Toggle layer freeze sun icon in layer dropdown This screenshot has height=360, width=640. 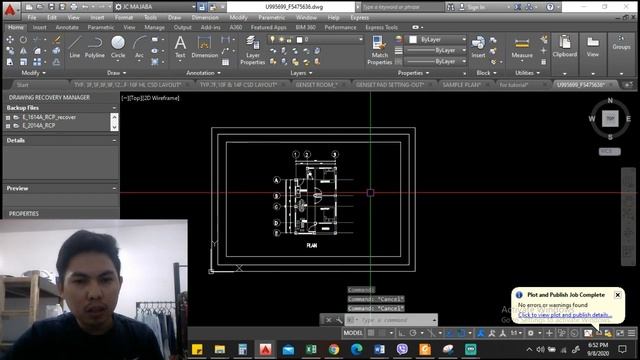[281, 40]
